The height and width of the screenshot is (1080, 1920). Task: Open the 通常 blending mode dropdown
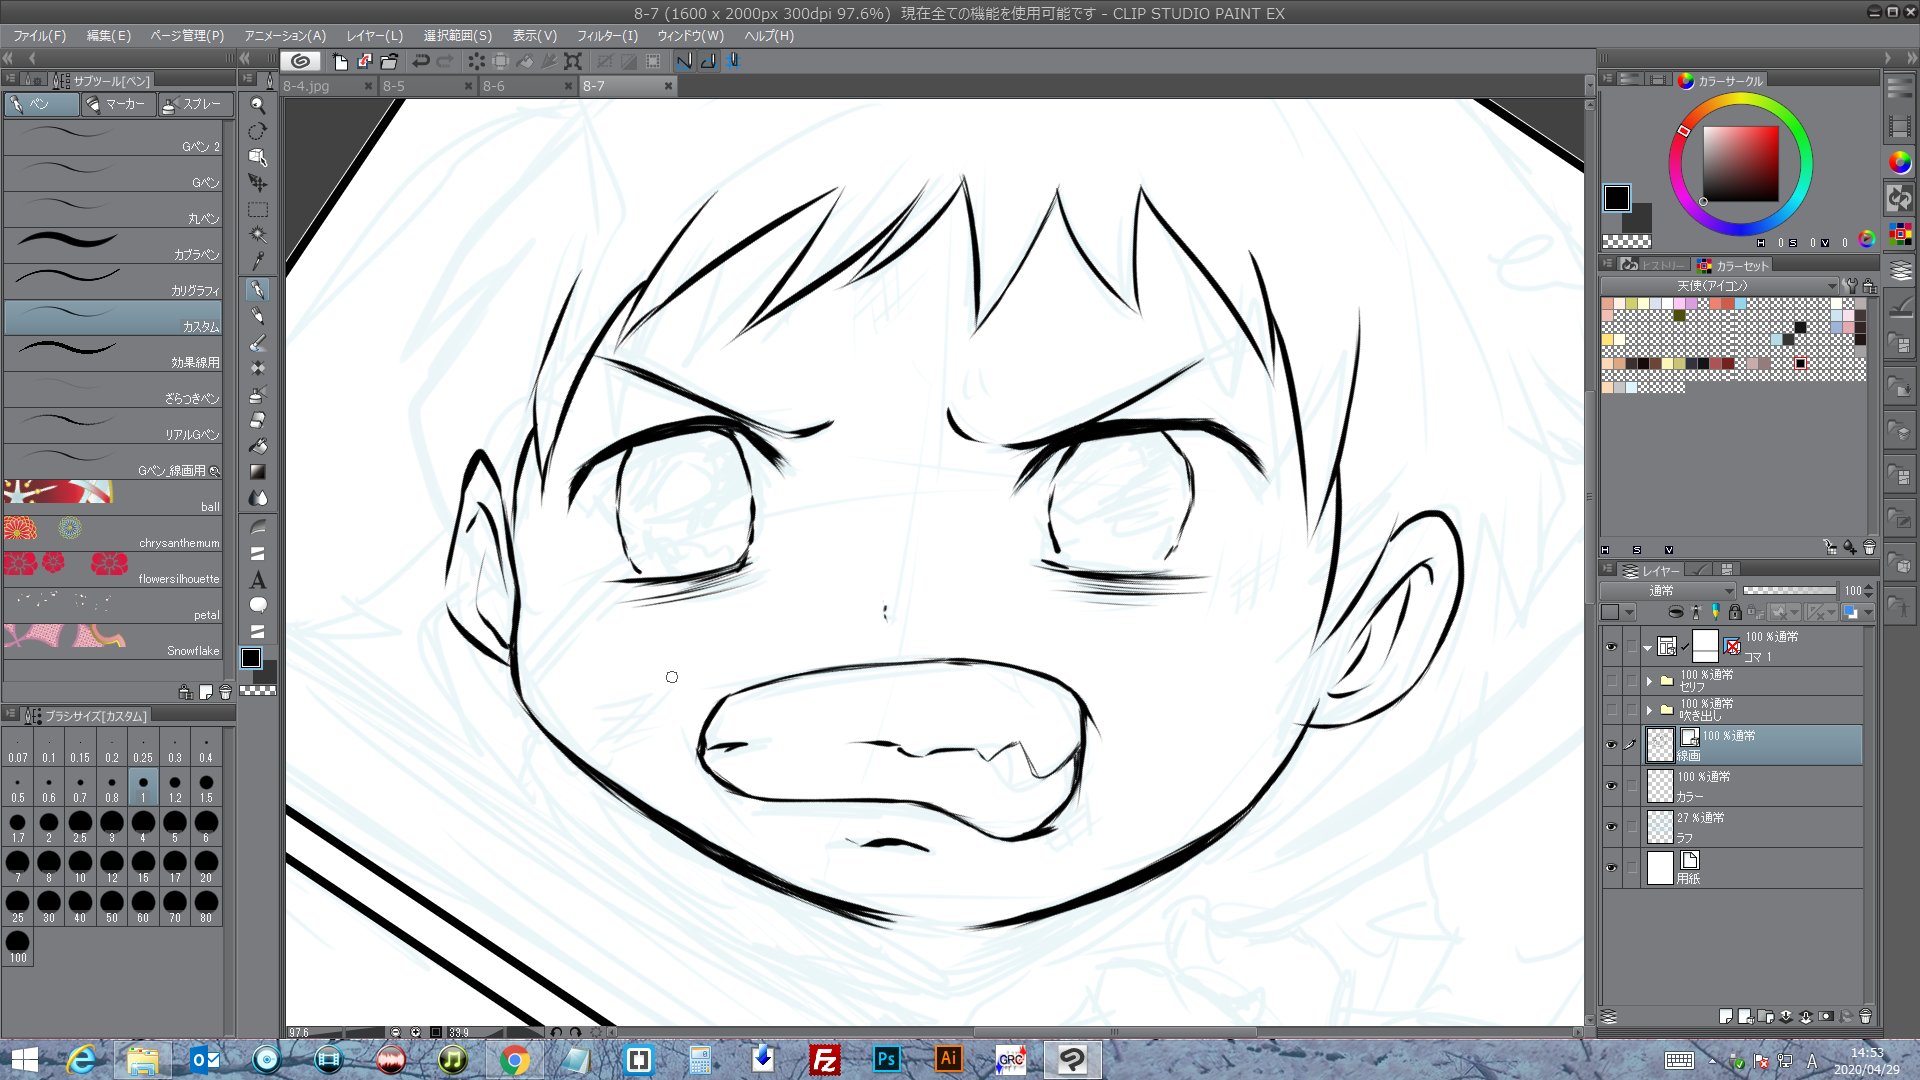click(1667, 591)
